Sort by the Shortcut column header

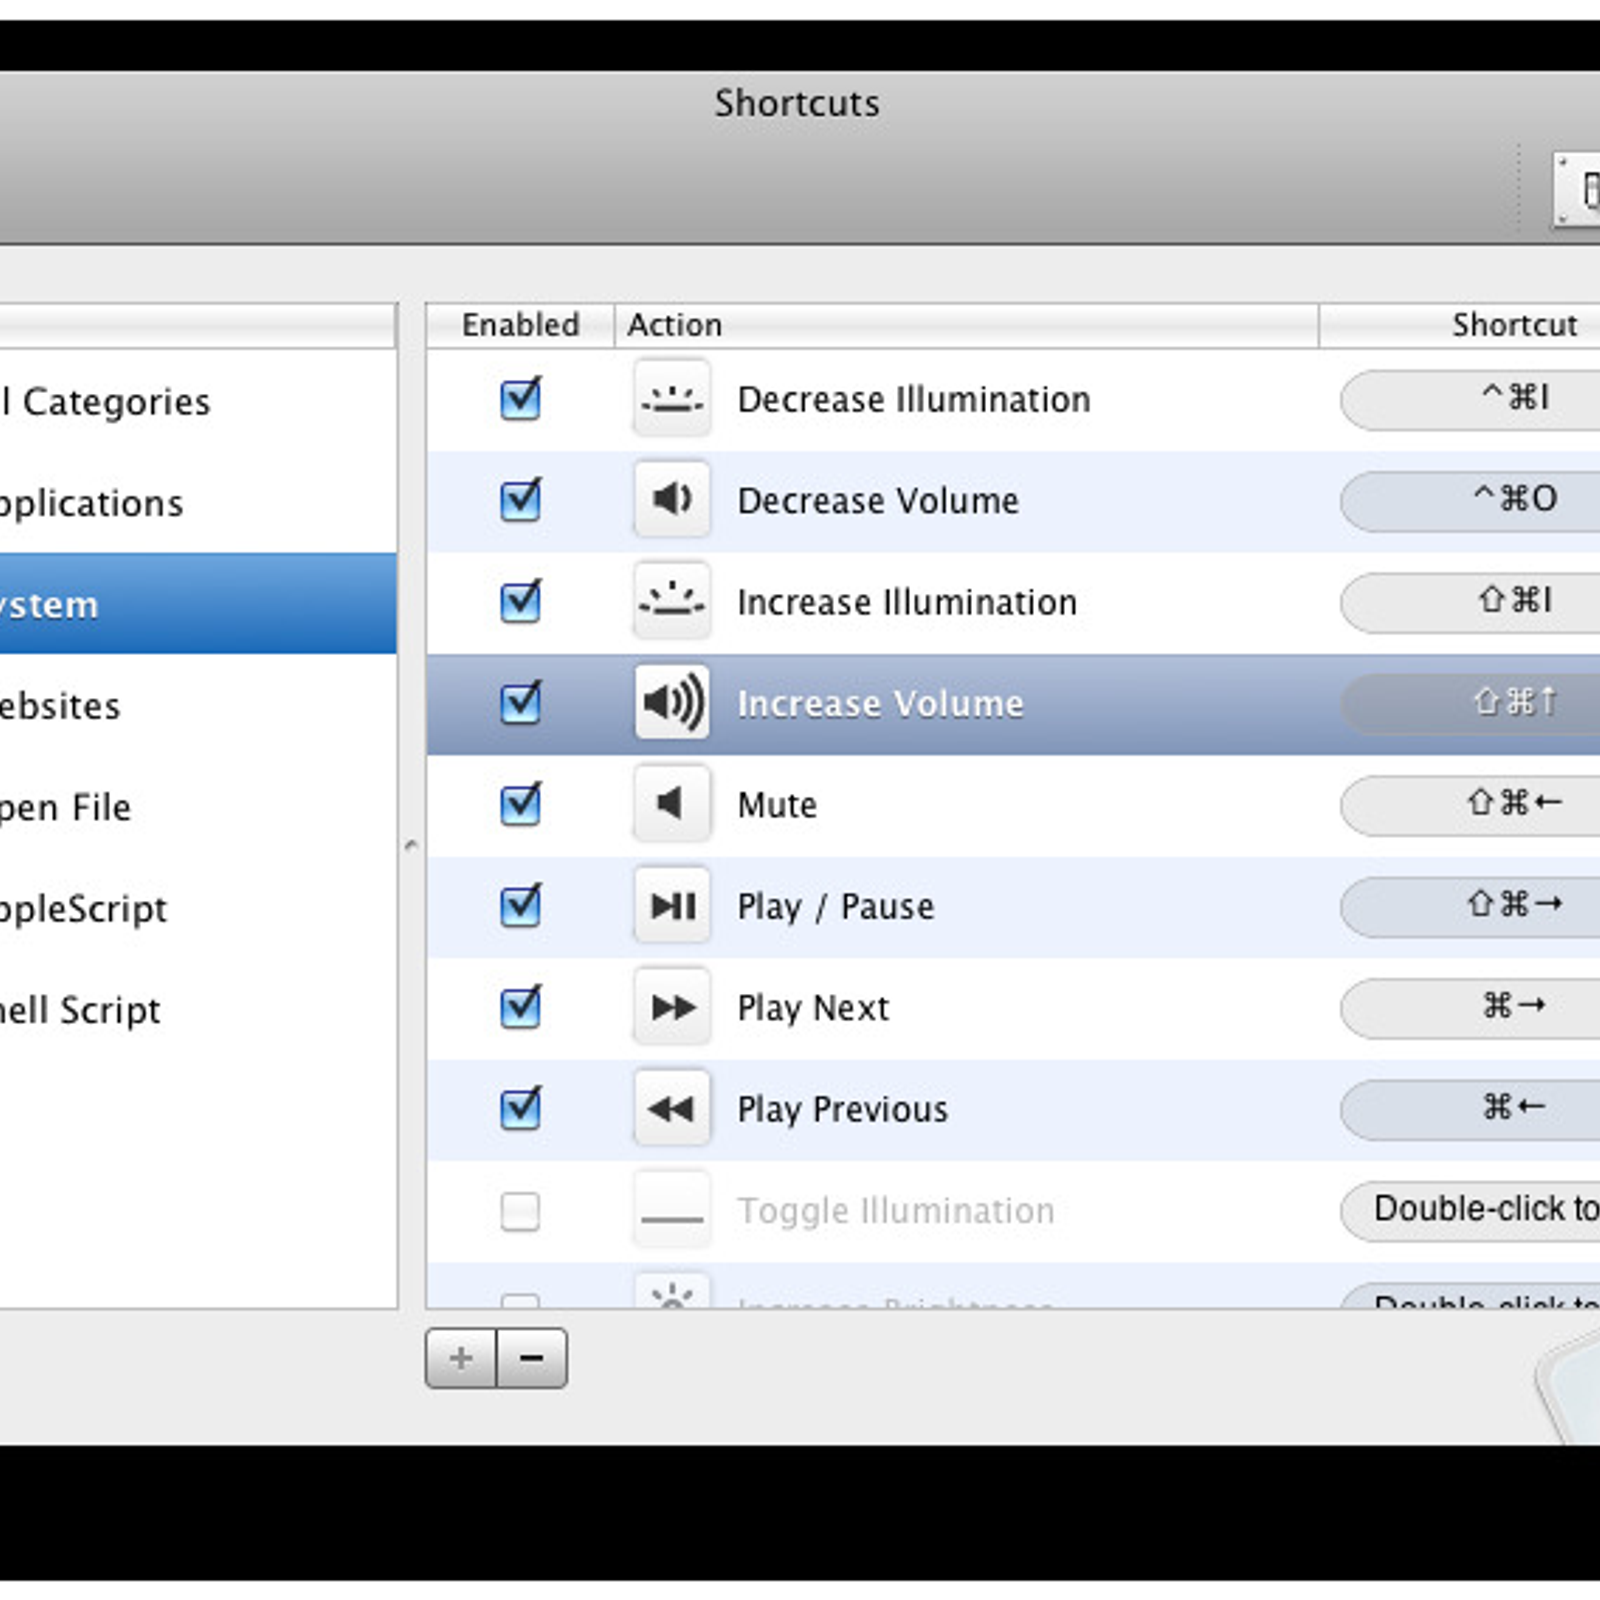pos(1460,325)
